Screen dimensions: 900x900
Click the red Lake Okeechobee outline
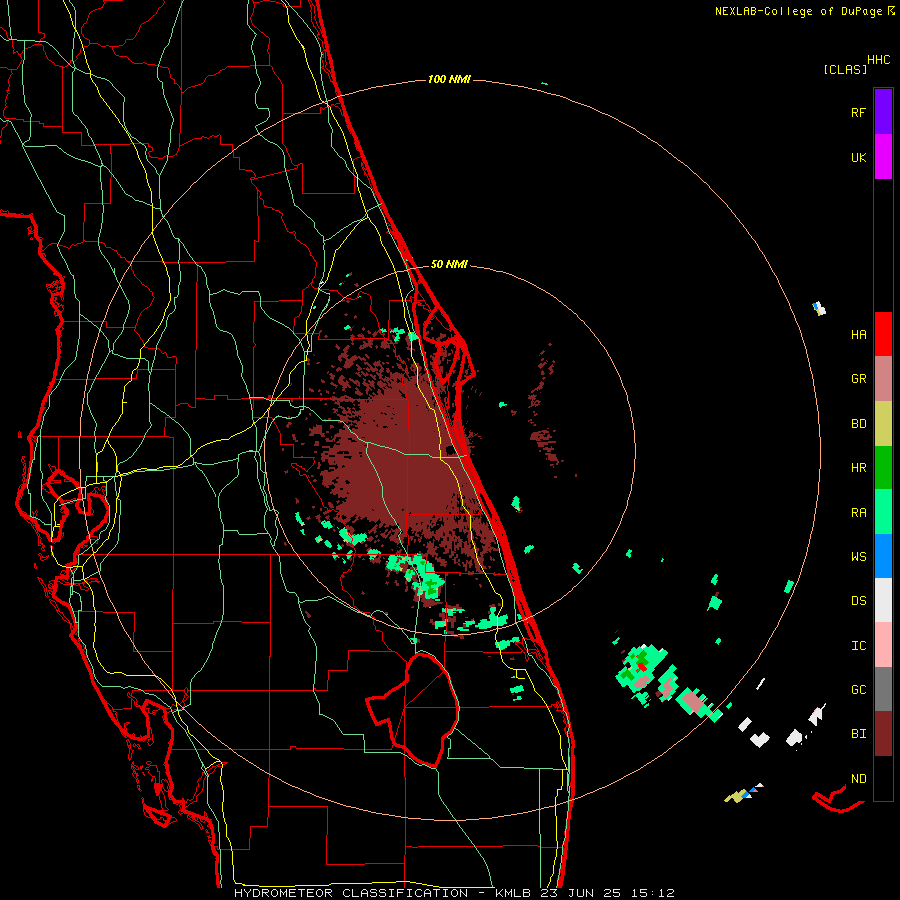point(412,710)
